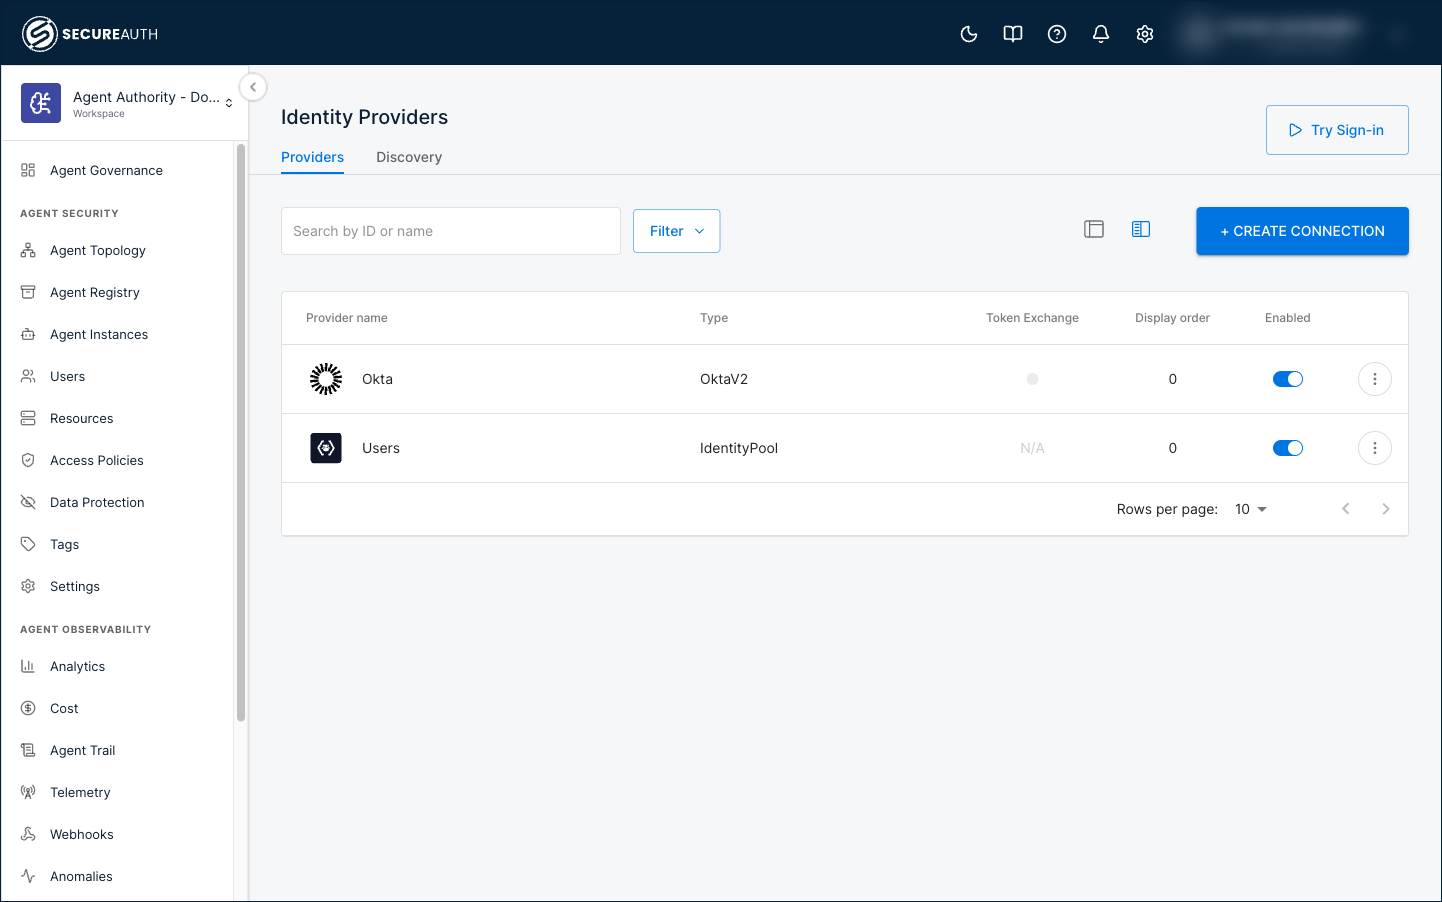Click the sidebar vertical scrollbar
Screen dimensions: 1442x902
click(241, 432)
